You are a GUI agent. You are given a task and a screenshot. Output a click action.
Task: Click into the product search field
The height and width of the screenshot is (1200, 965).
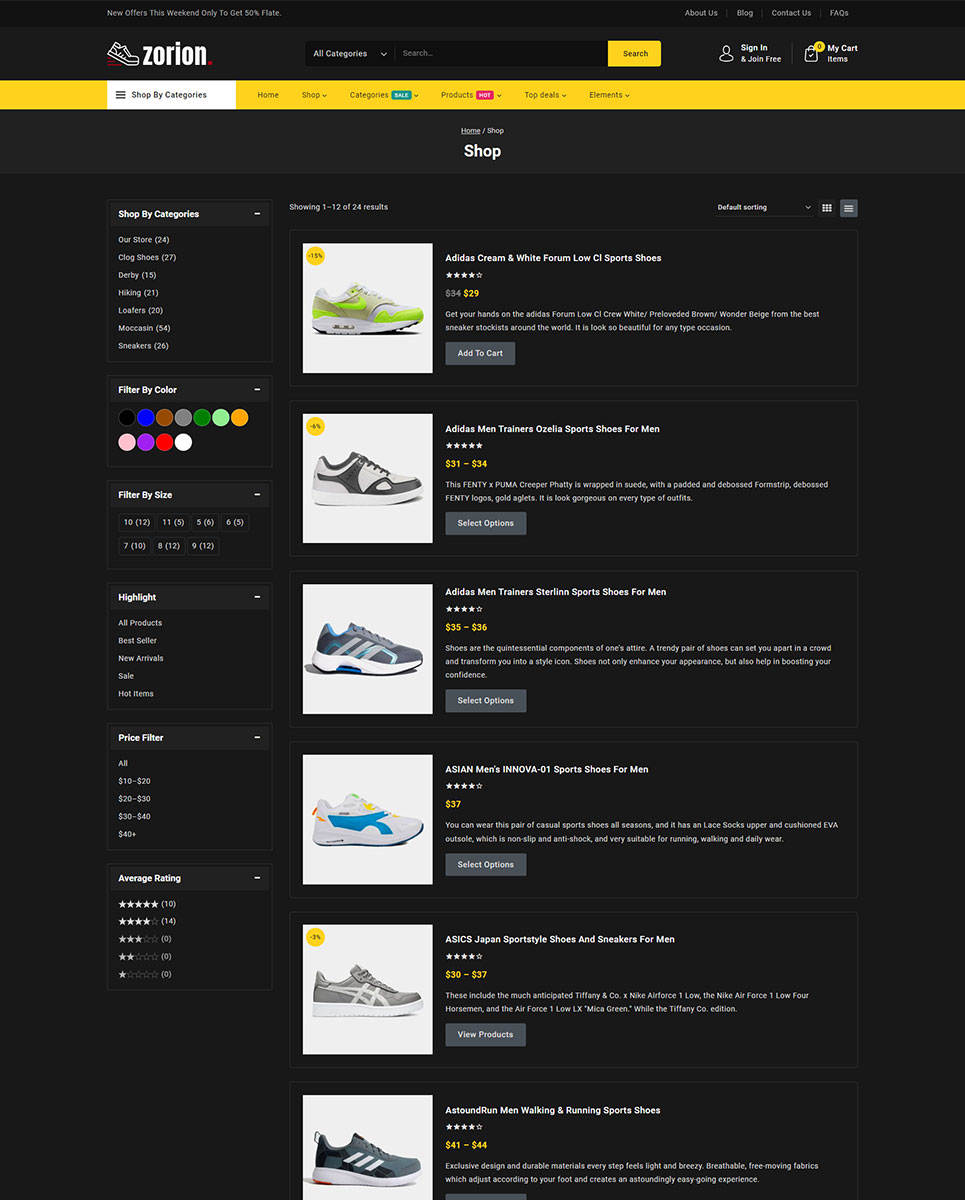(500, 54)
